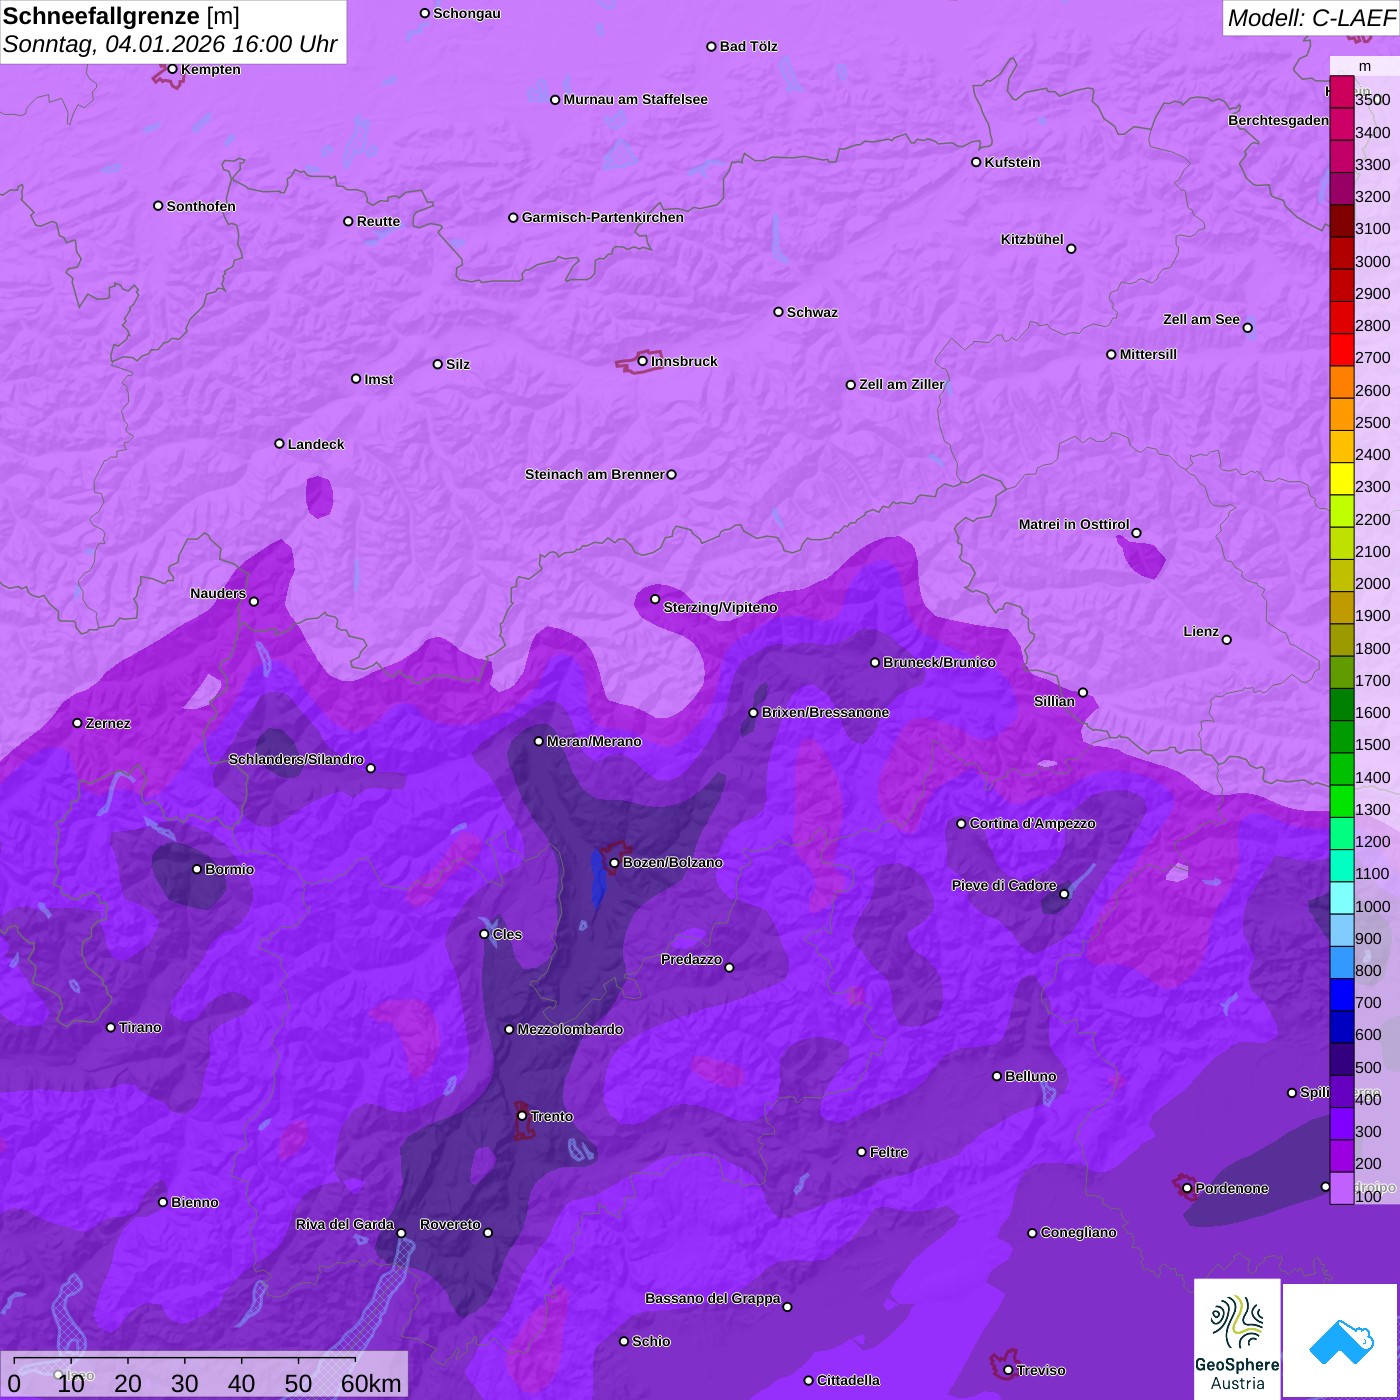
Task: Click the 'Schongau' label
Action: 467,14
